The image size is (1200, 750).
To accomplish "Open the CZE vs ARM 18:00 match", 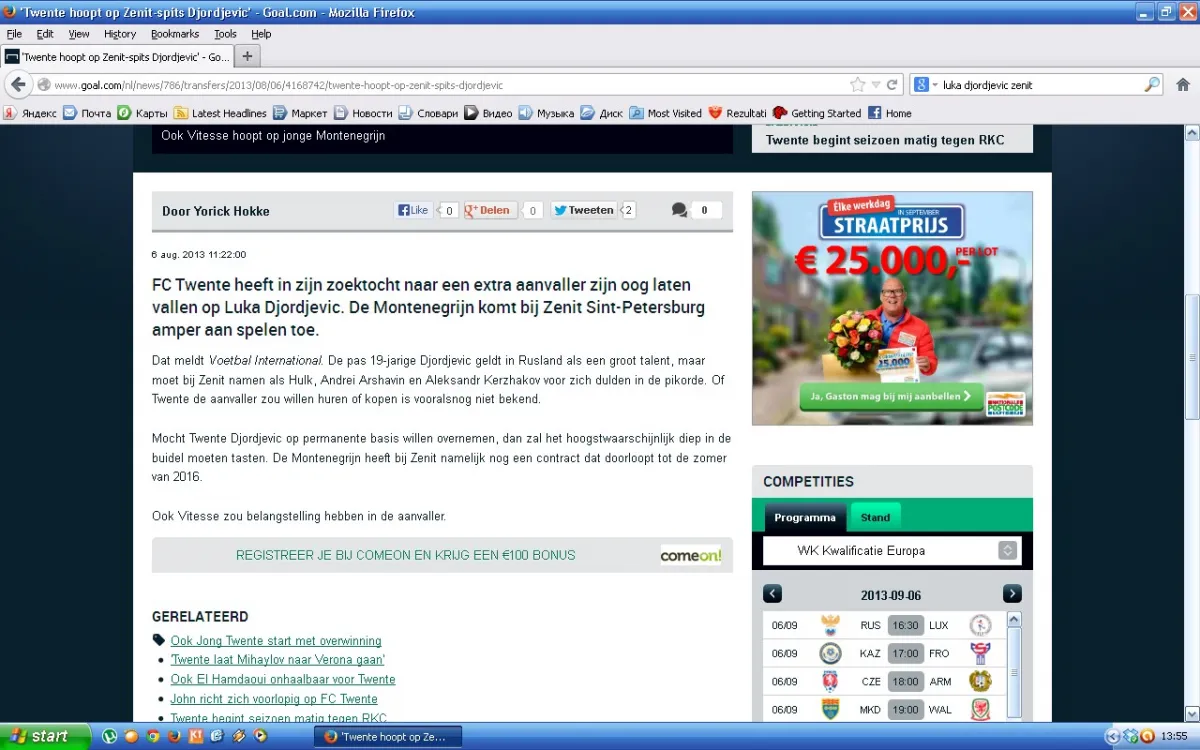I will (x=884, y=681).
